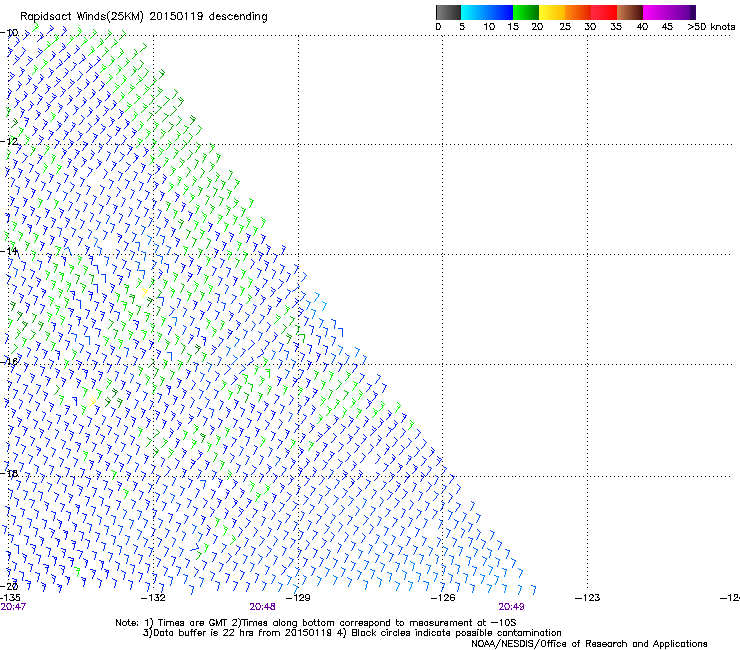740x650 pixels.
Task: Select the orange 25-30 knots legend segment
Action: pos(578,12)
